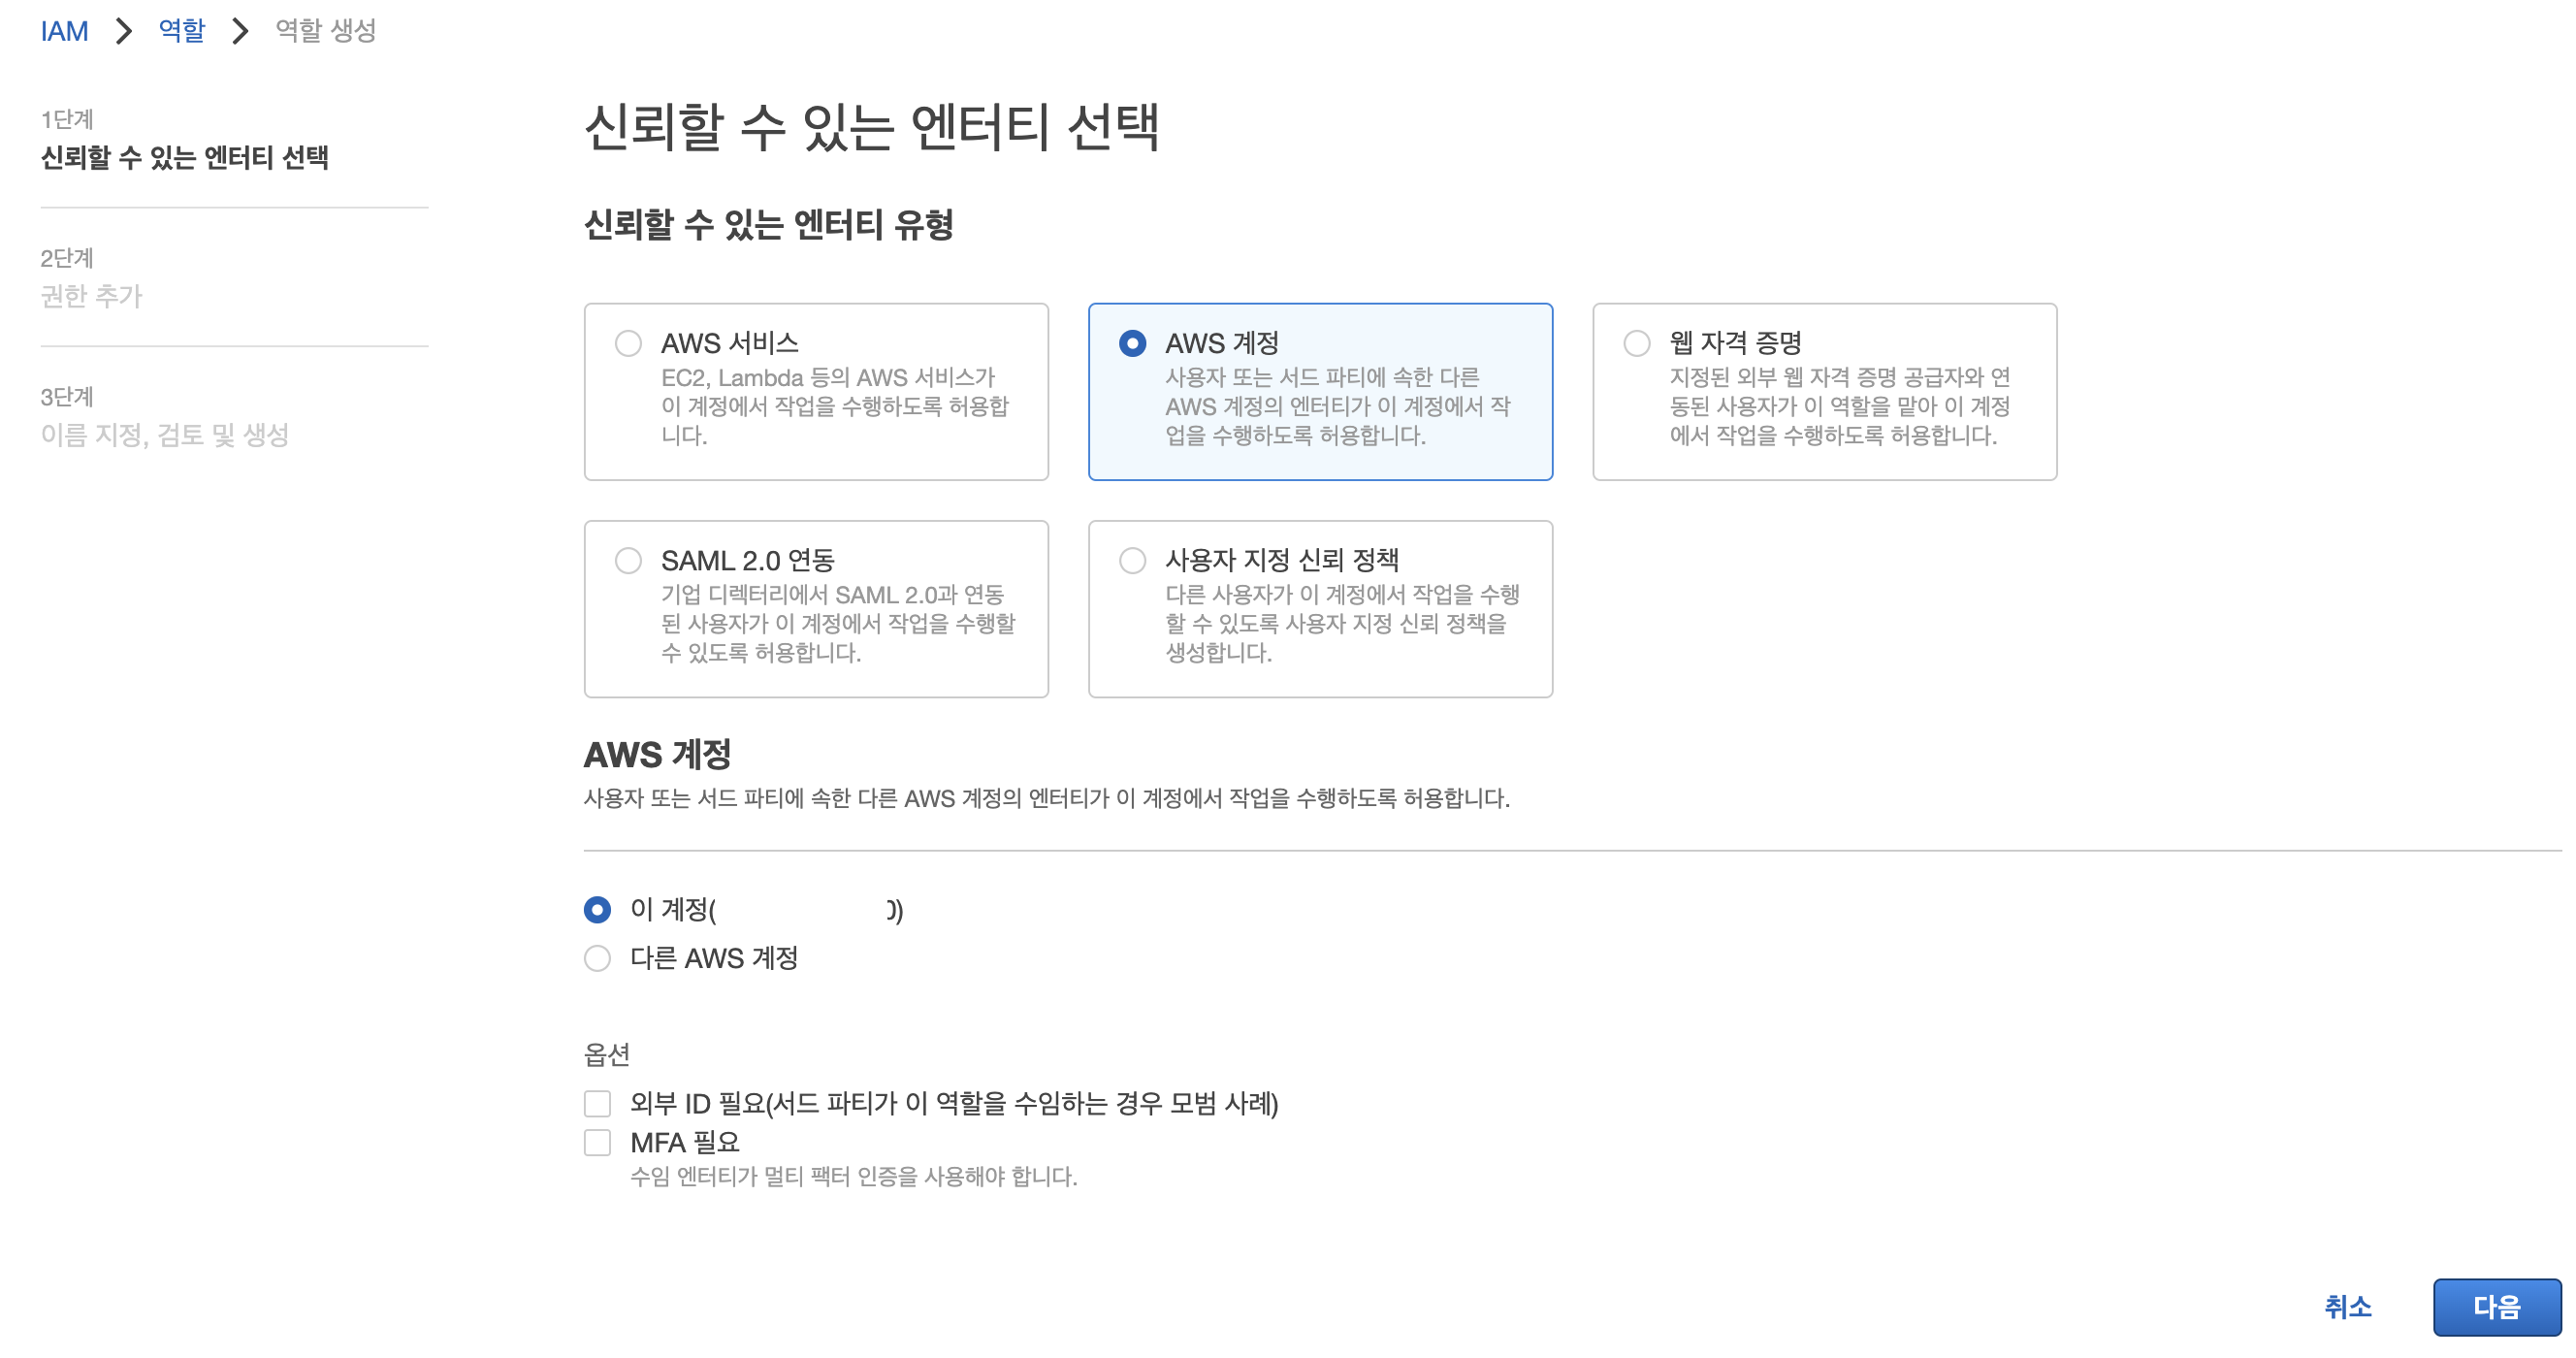Viewport: 2576px width, 1358px height.
Task: Click the AWS 서비스 card description text
Action: tap(834, 407)
